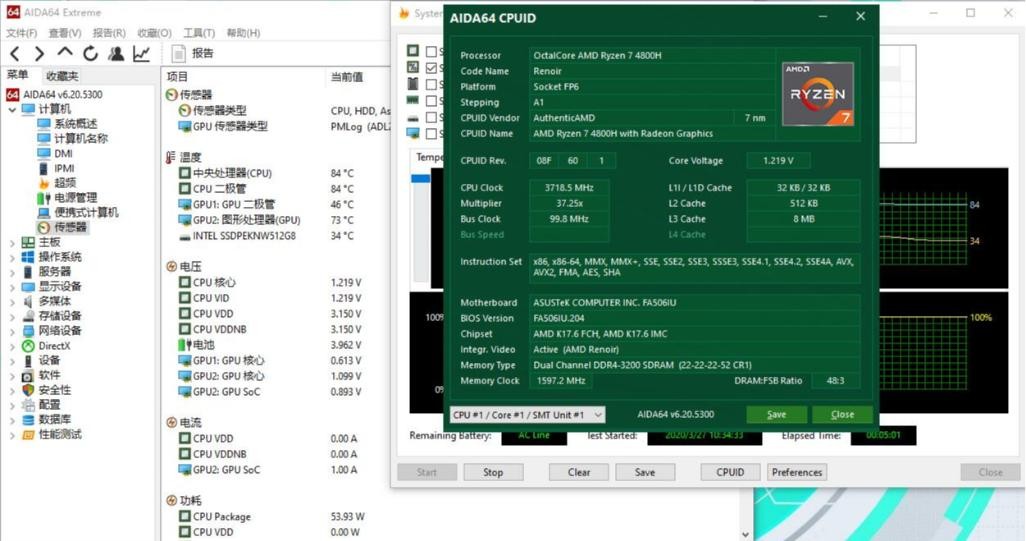Open the CPU #1 / Core #1 dropdown
1026x541 pixels.
(x=528, y=415)
